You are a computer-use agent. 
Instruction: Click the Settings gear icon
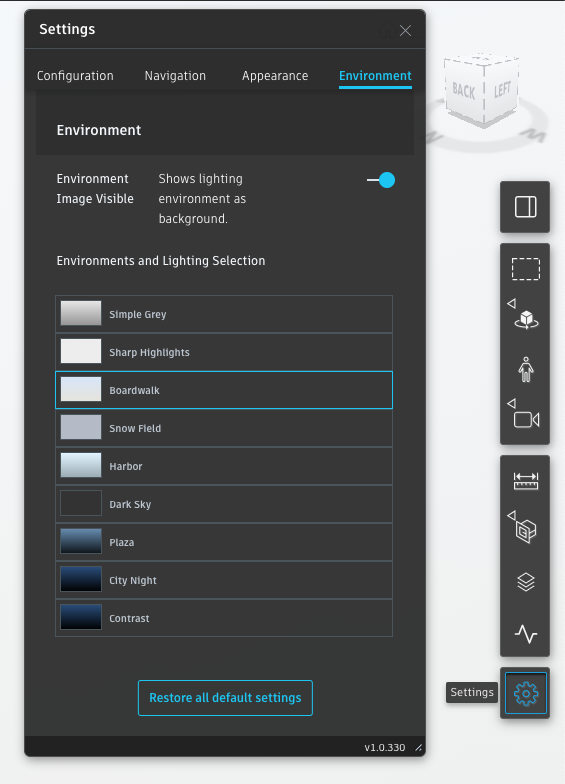[x=526, y=693]
